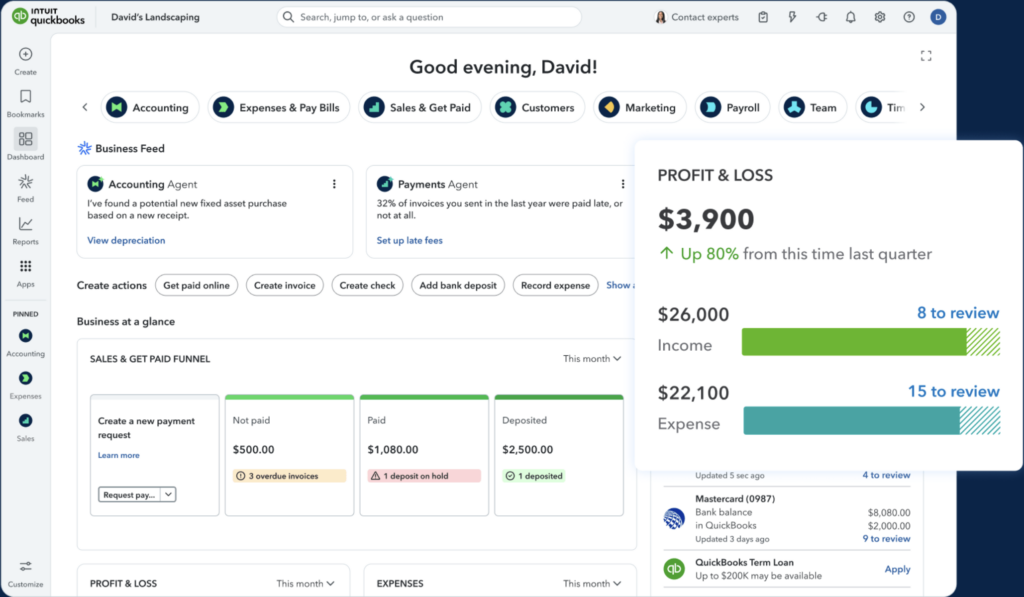Viewport: 1024px width, 597px height.
Task: Click the 1 deposited badge
Action: pyautogui.click(x=534, y=476)
